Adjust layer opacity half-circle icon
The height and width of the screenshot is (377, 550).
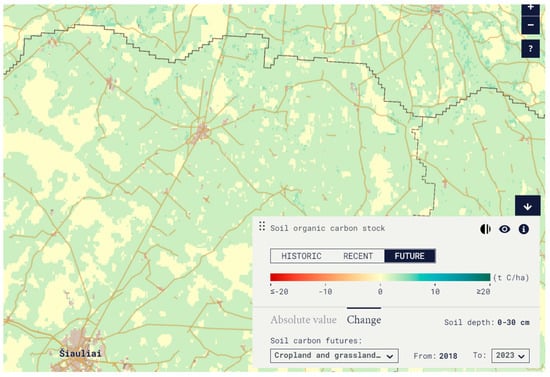[x=485, y=229]
